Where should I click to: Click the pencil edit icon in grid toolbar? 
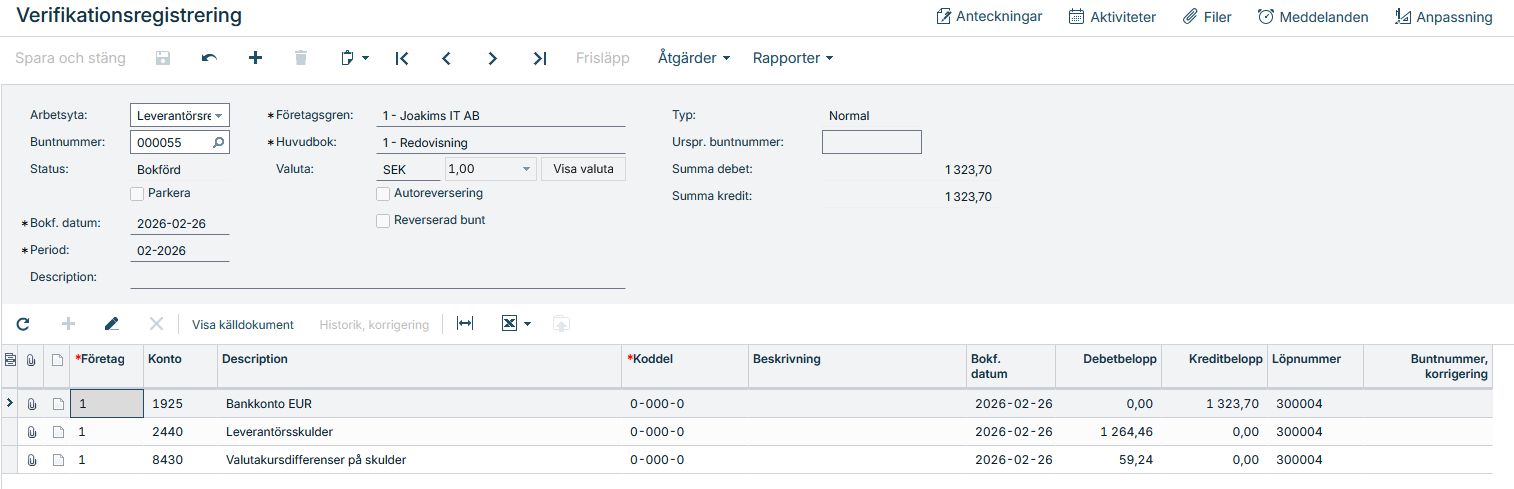[x=111, y=324]
